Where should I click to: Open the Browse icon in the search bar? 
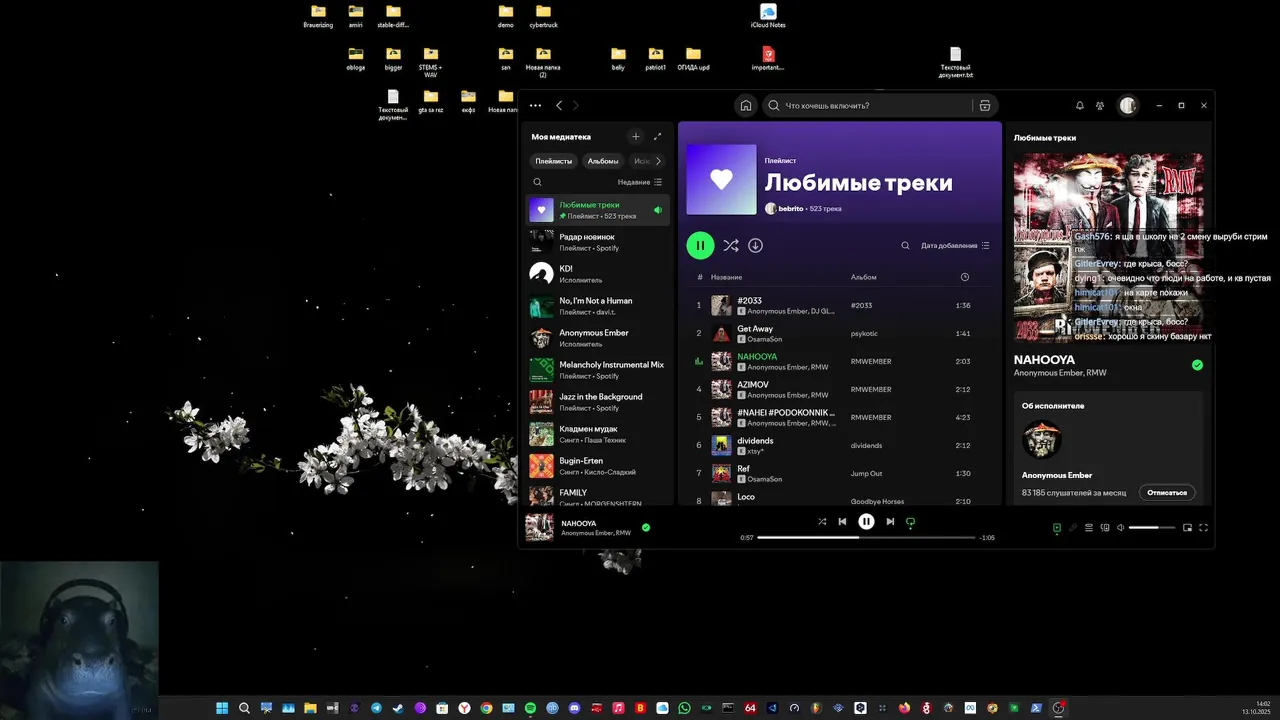(985, 105)
